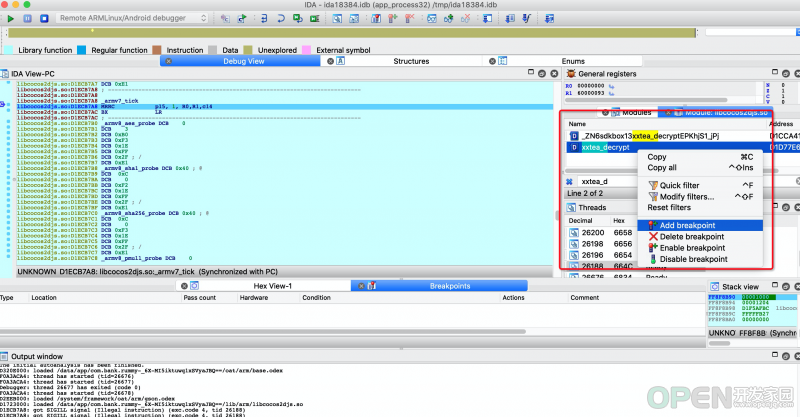Viewport: 800px width, 417px height.
Task: Select thread 26200 in Threads list
Action: pyautogui.click(x=601, y=232)
